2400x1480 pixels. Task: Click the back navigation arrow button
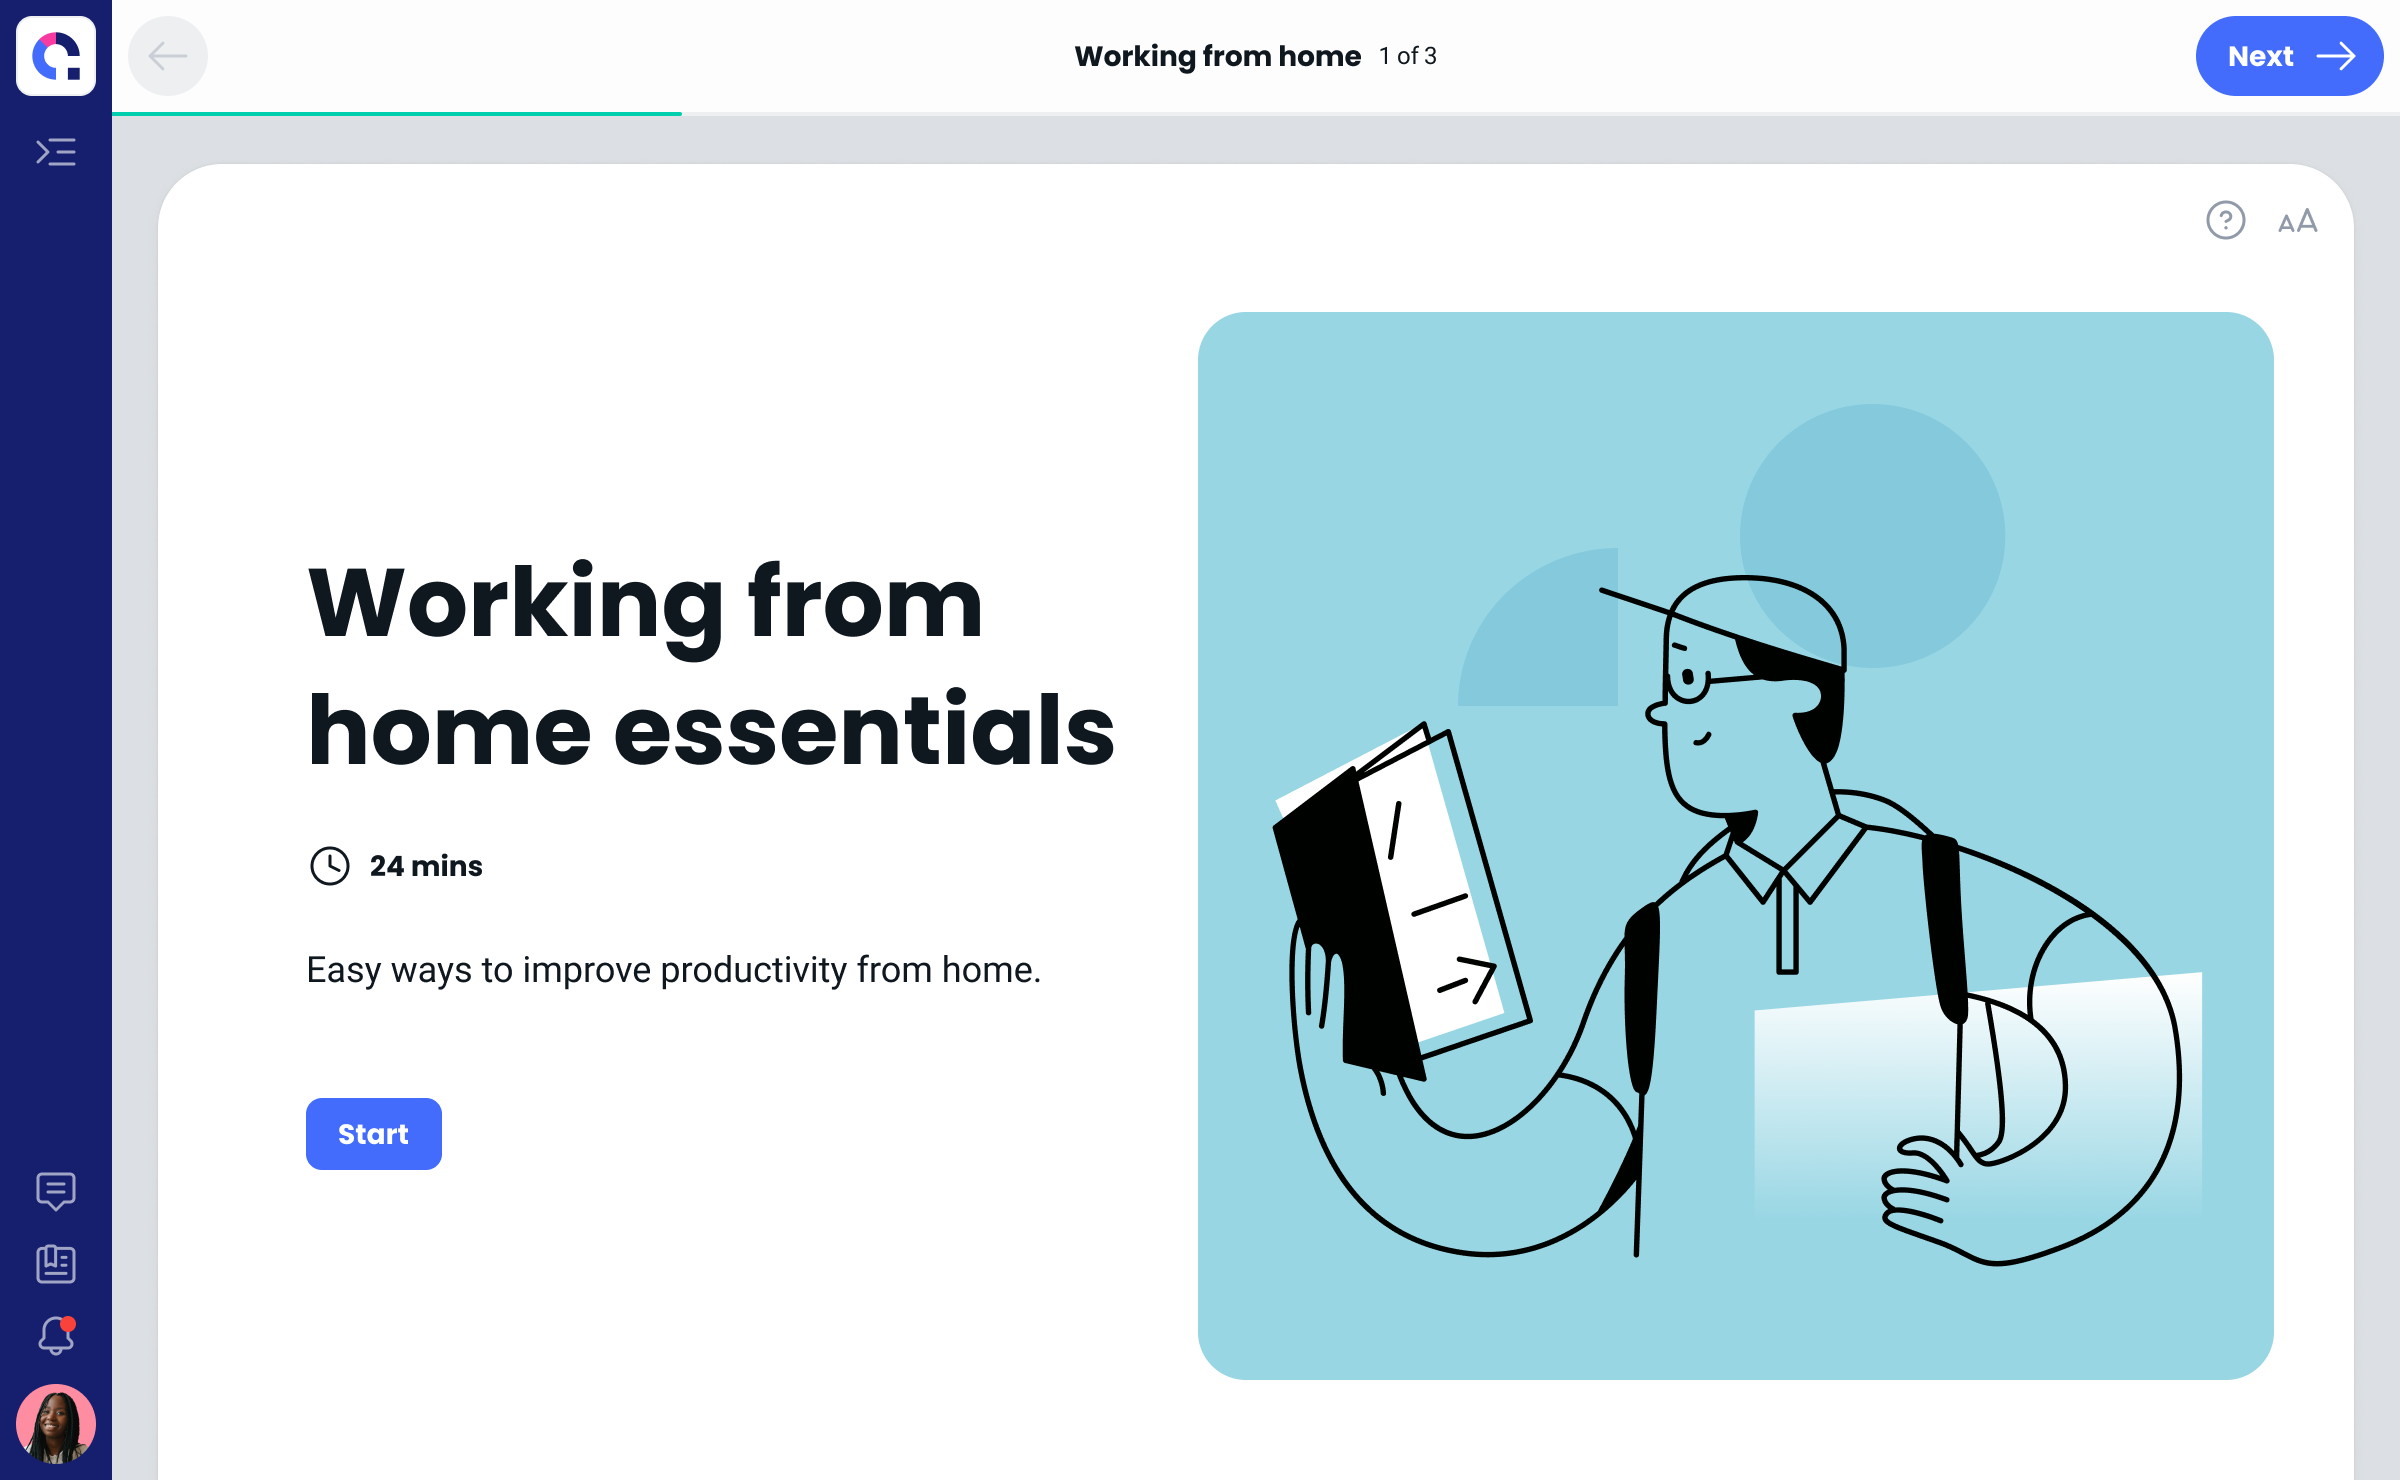coord(166,57)
